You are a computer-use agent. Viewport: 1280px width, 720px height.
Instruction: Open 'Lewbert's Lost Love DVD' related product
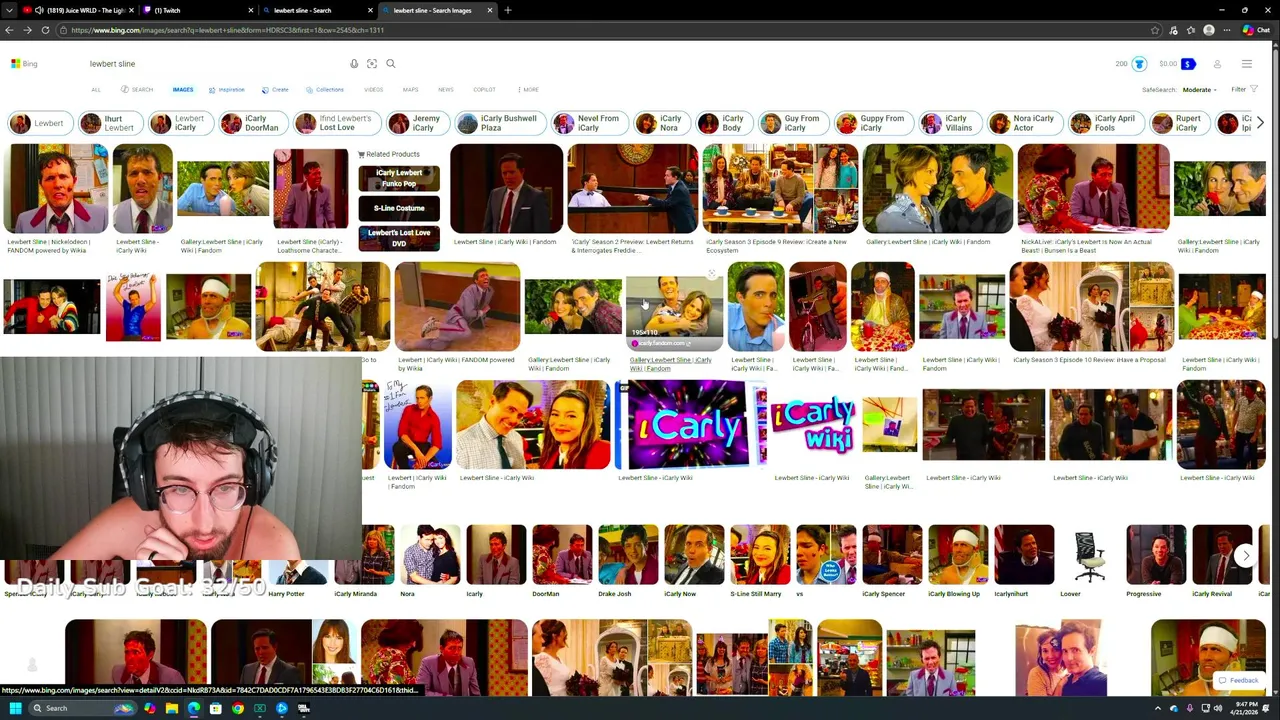click(399, 237)
